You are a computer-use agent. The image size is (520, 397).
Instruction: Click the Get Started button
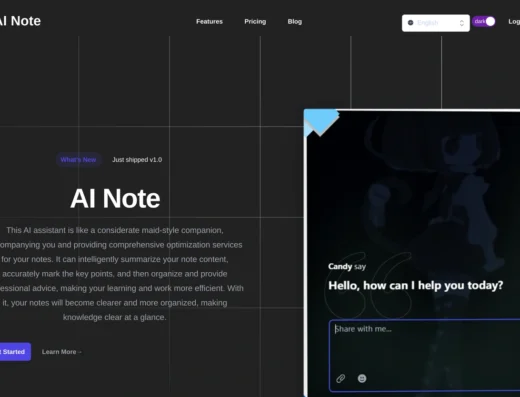point(14,352)
